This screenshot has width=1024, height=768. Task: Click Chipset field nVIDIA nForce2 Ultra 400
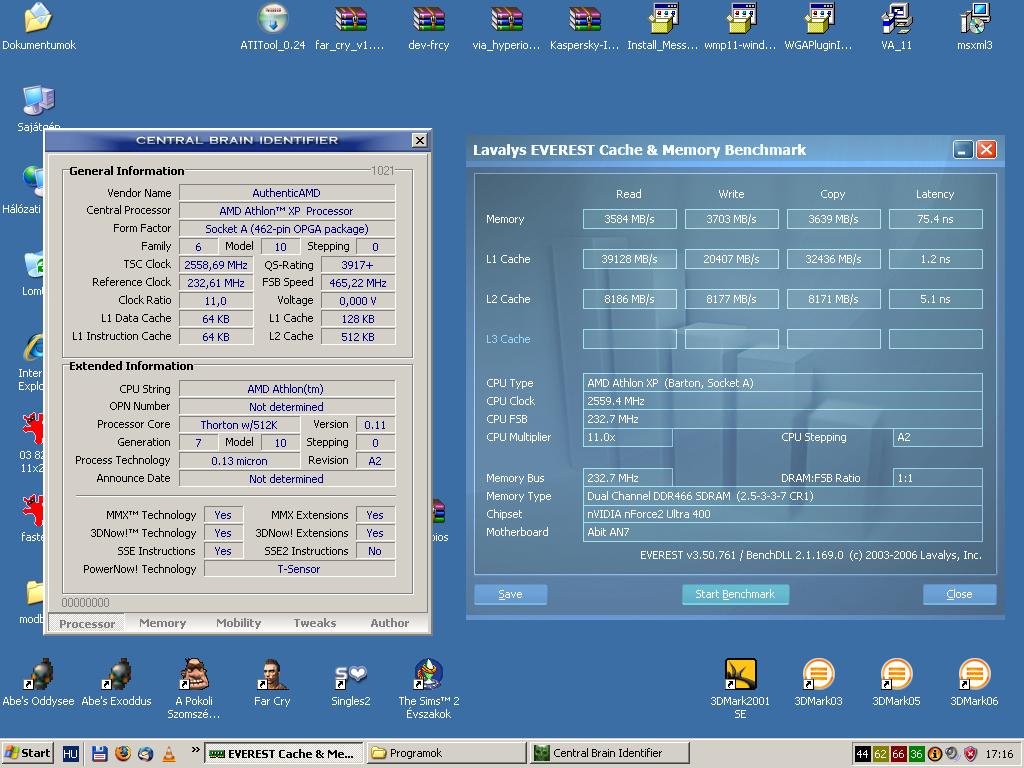pyautogui.click(x=783, y=514)
